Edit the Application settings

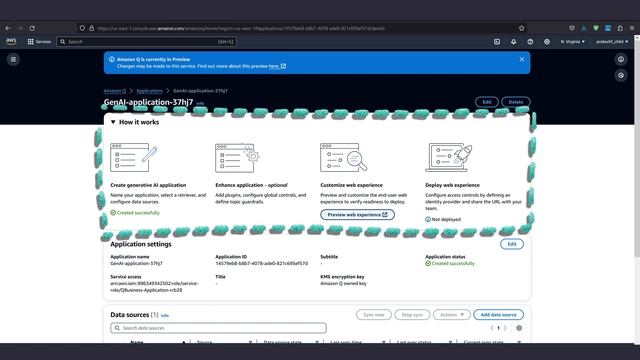(x=512, y=244)
